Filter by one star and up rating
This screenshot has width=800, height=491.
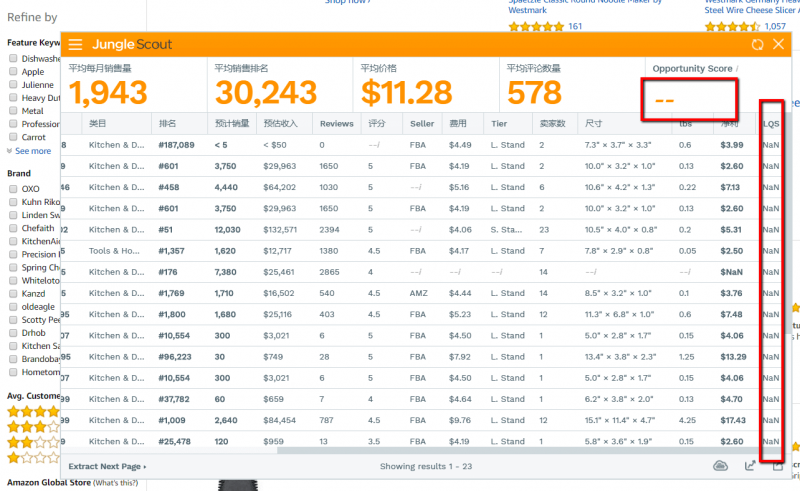click(33, 457)
